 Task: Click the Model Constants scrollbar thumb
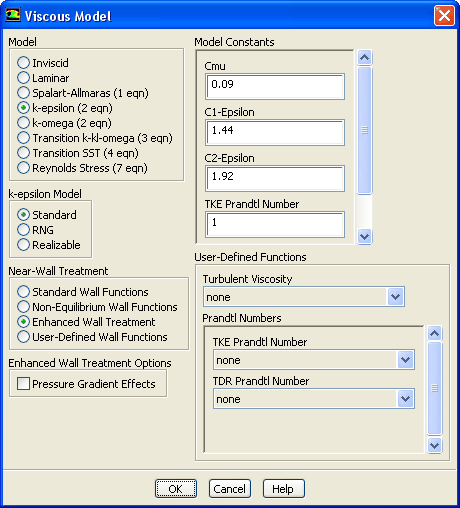click(x=364, y=130)
